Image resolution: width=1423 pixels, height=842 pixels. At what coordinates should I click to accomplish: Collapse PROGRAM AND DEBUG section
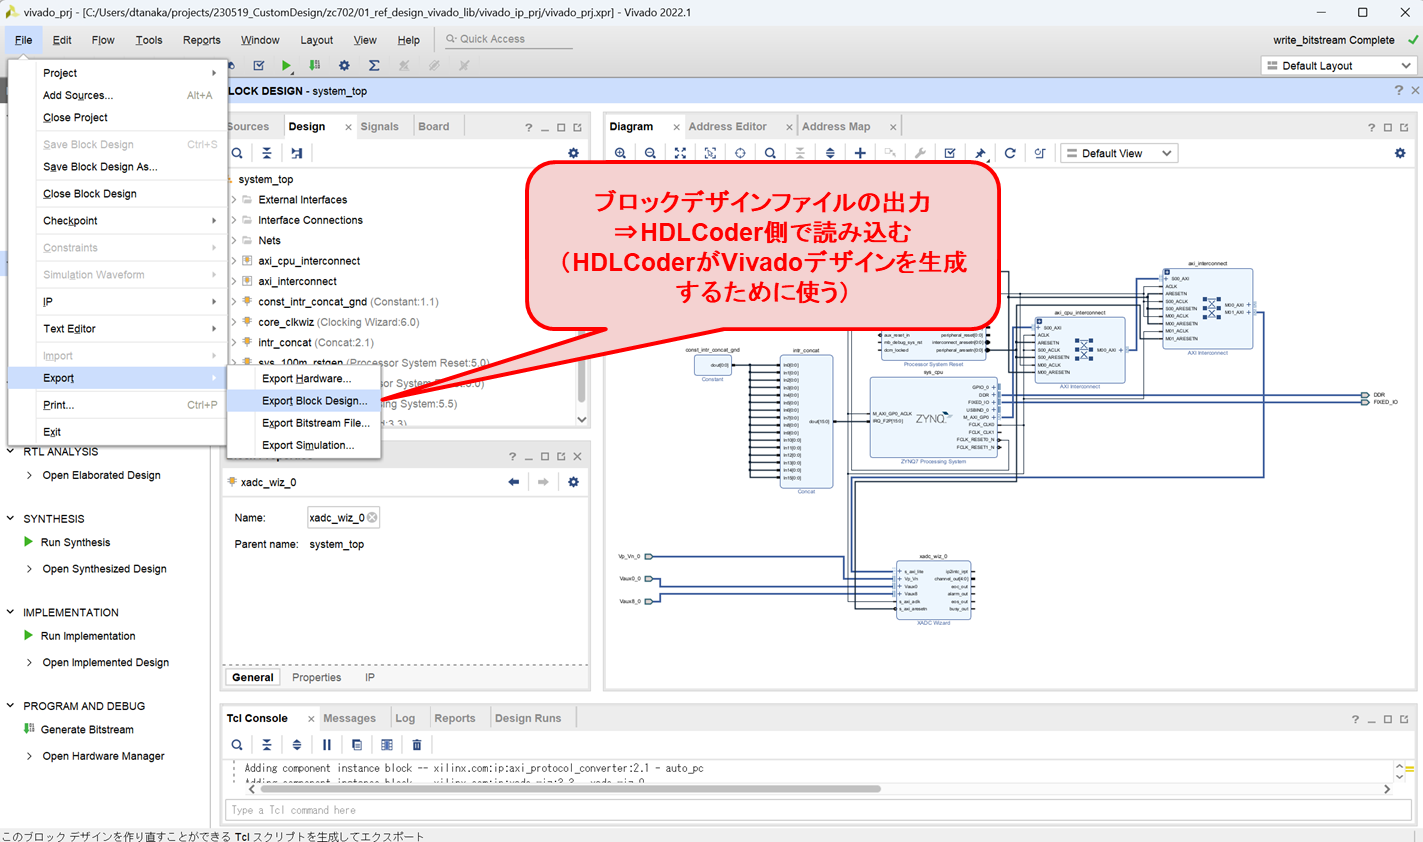tap(11, 706)
